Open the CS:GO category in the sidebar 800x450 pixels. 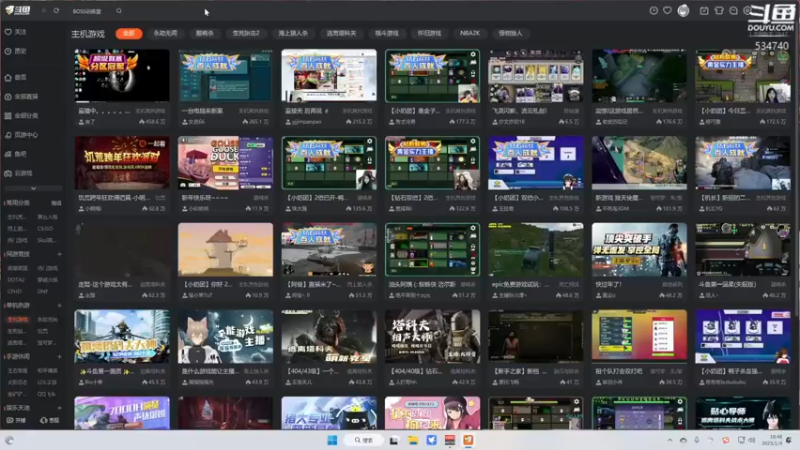click(x=45, y=229)
